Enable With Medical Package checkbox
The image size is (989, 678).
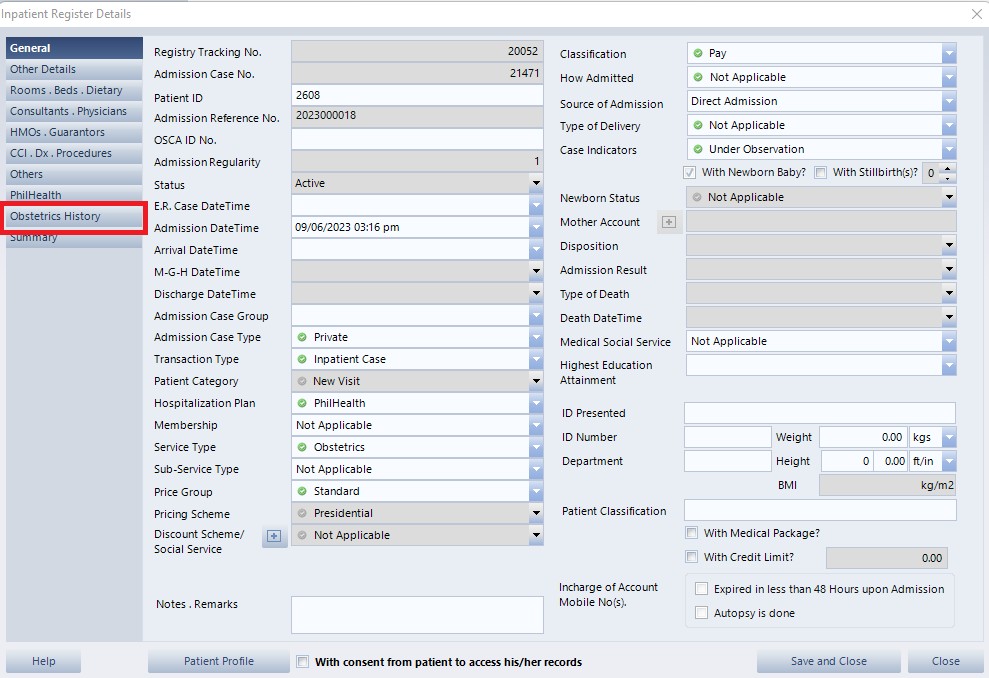coord(691,533)
